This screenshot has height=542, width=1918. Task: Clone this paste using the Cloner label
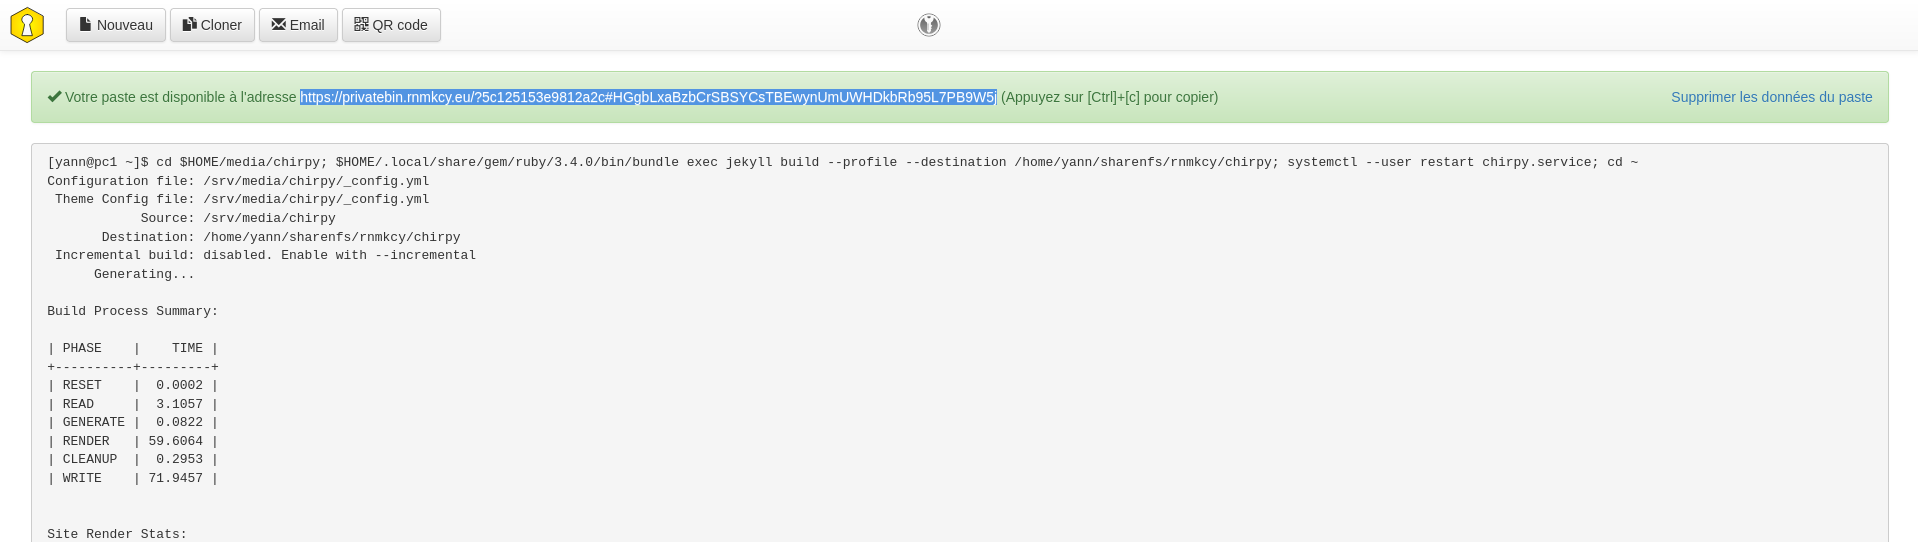click(221, 25)
